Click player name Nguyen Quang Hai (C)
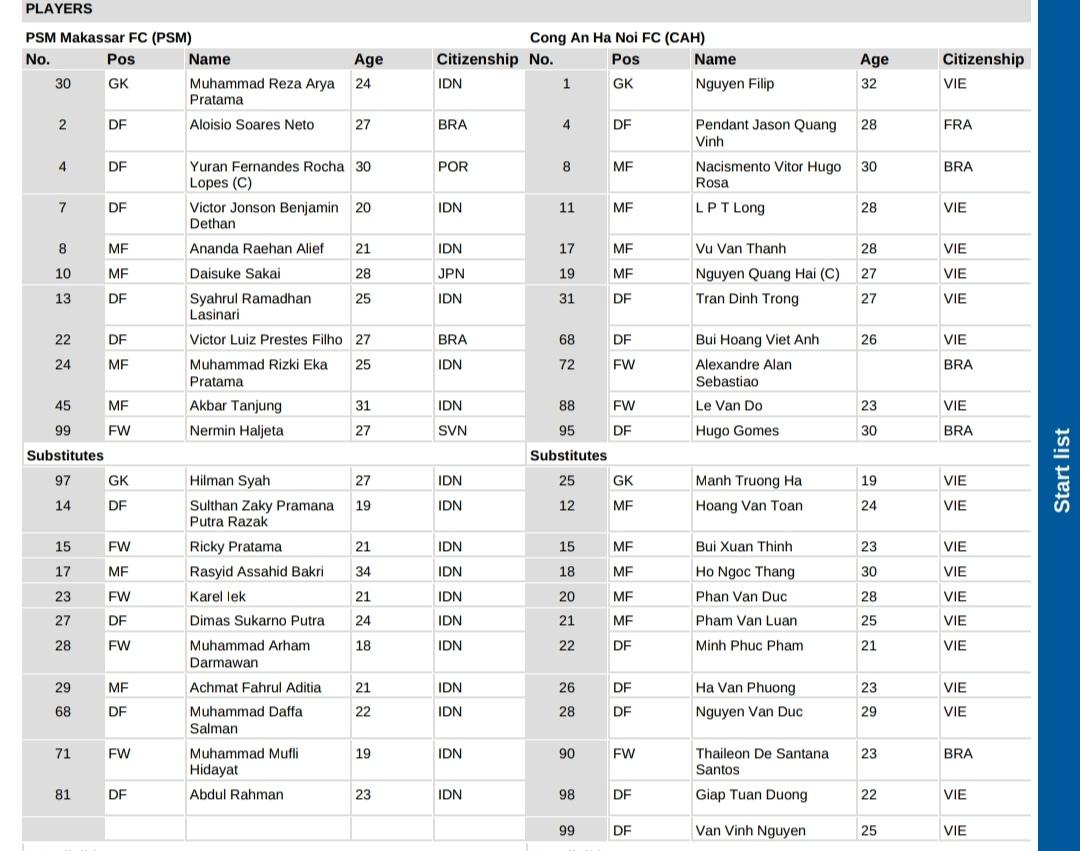 click(x=767, y=274)
